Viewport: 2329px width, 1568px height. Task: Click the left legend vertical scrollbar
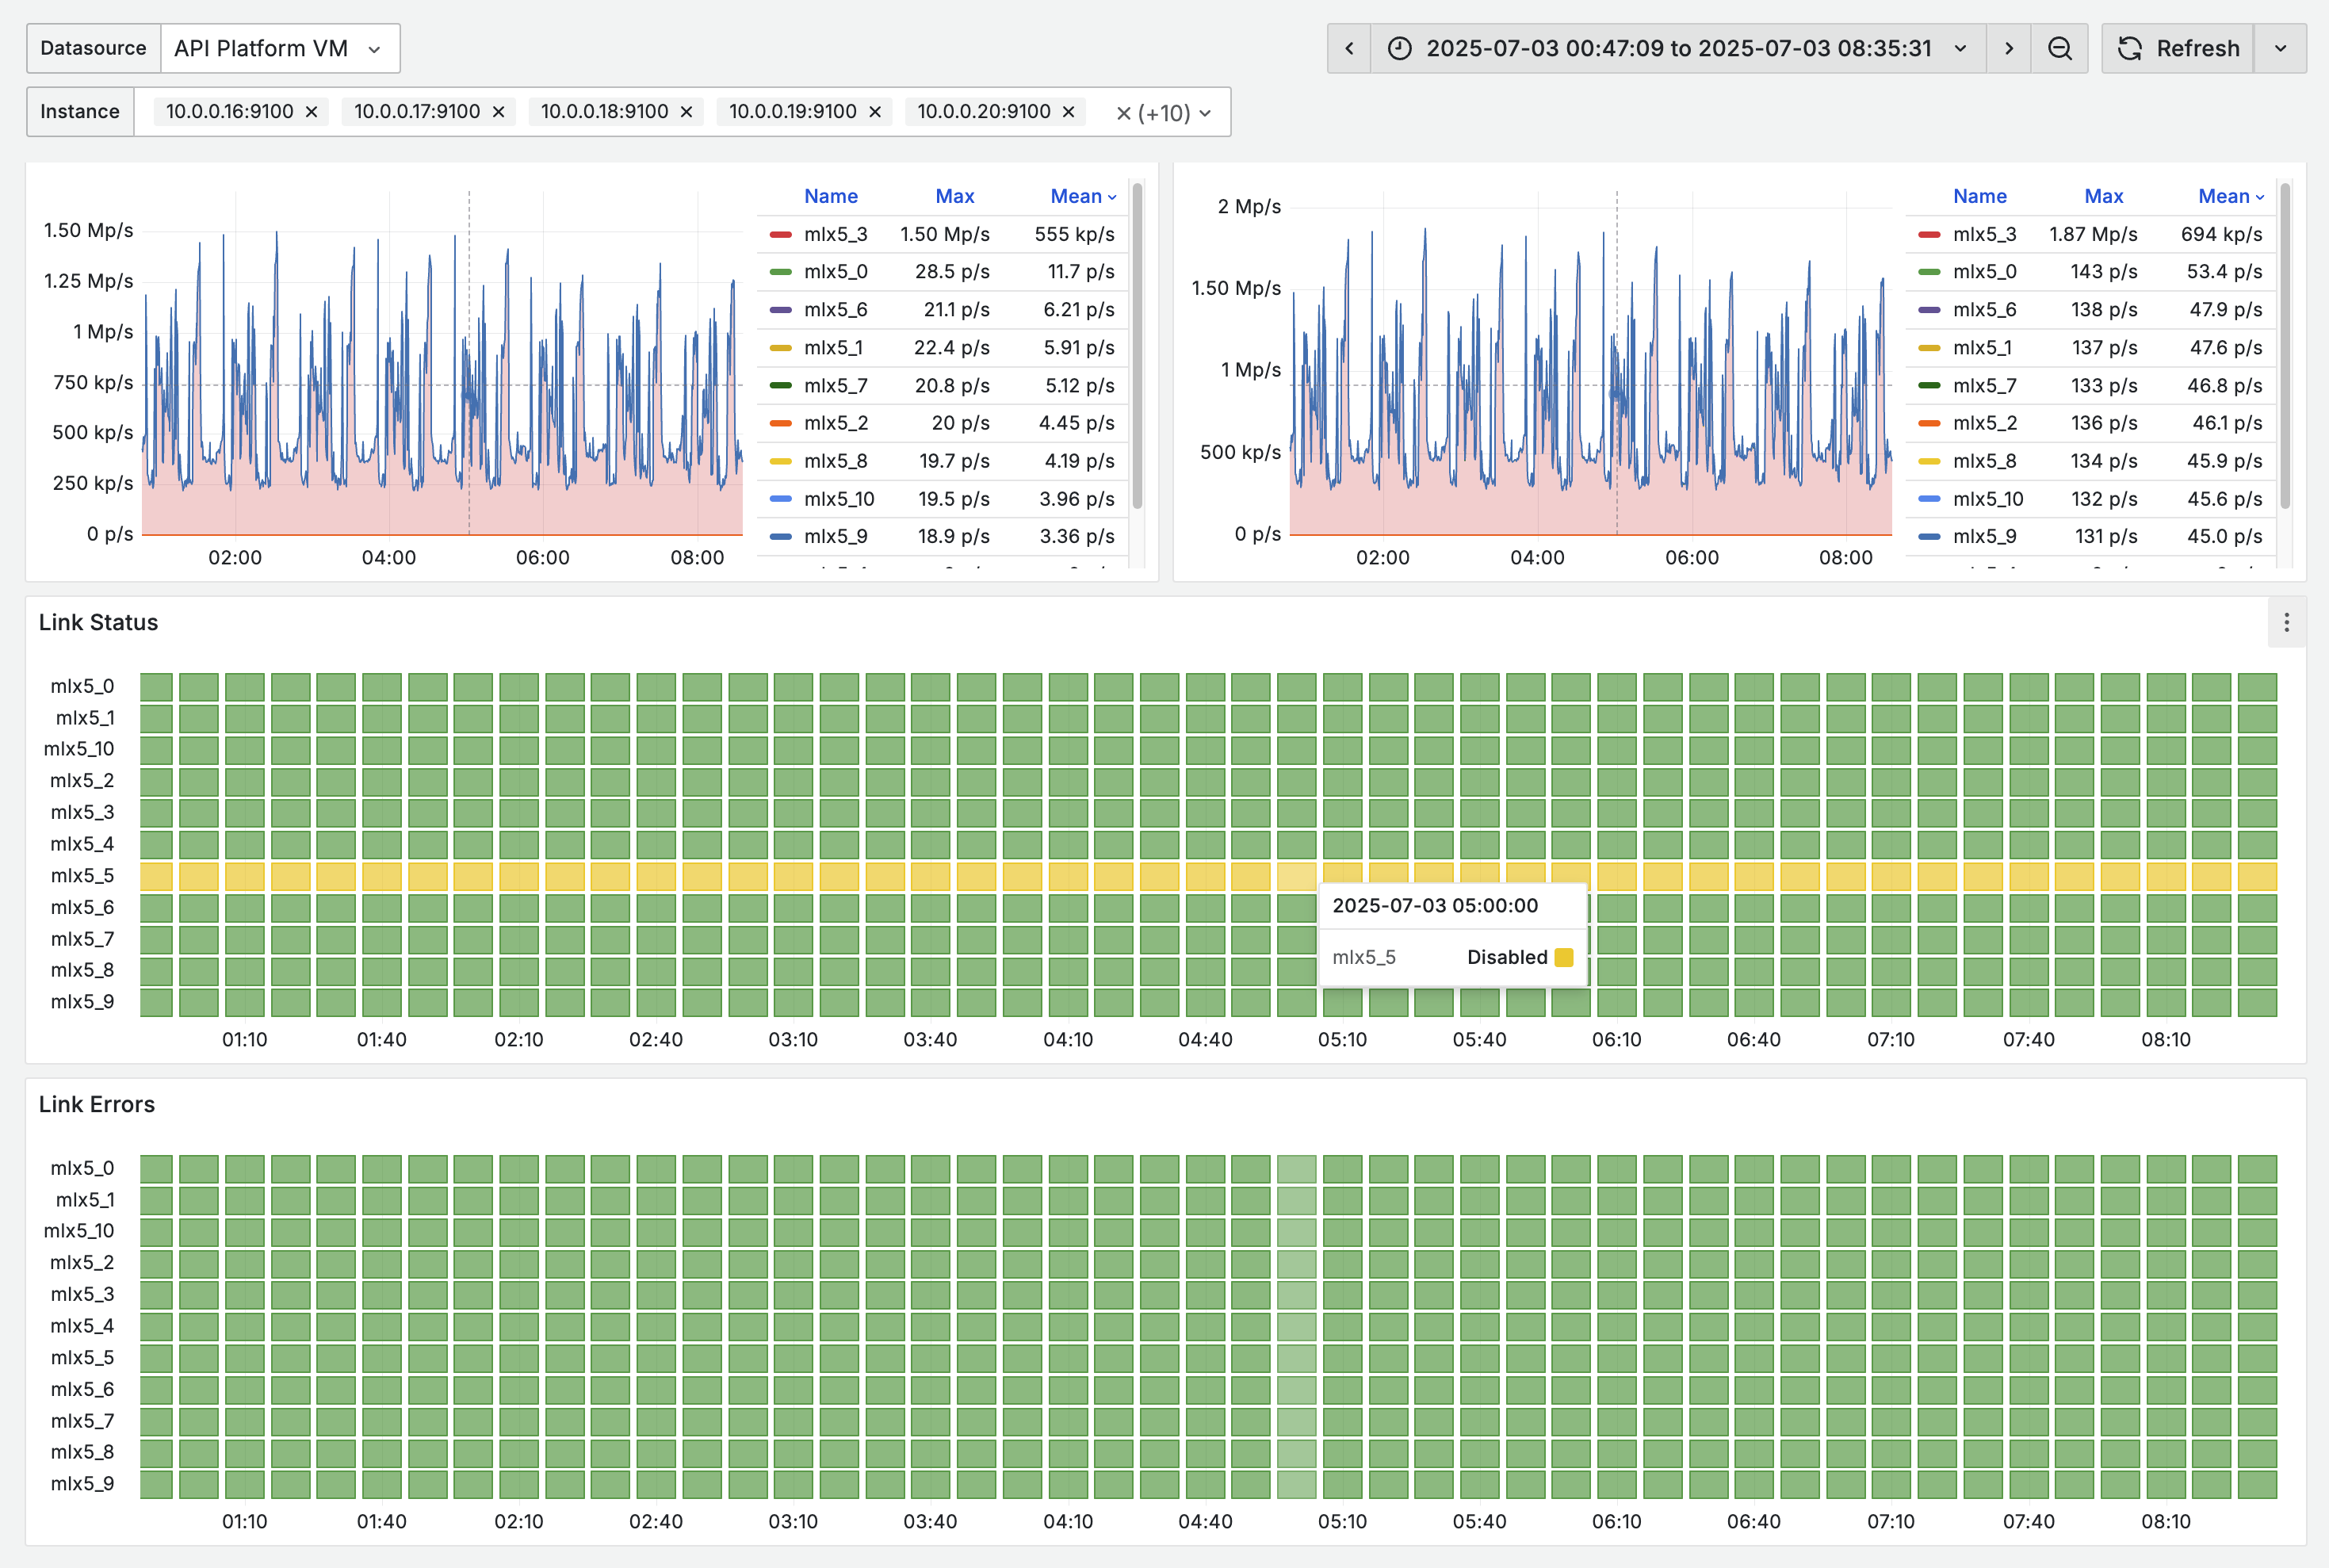pyautogui.click(x=1137, y=346)
